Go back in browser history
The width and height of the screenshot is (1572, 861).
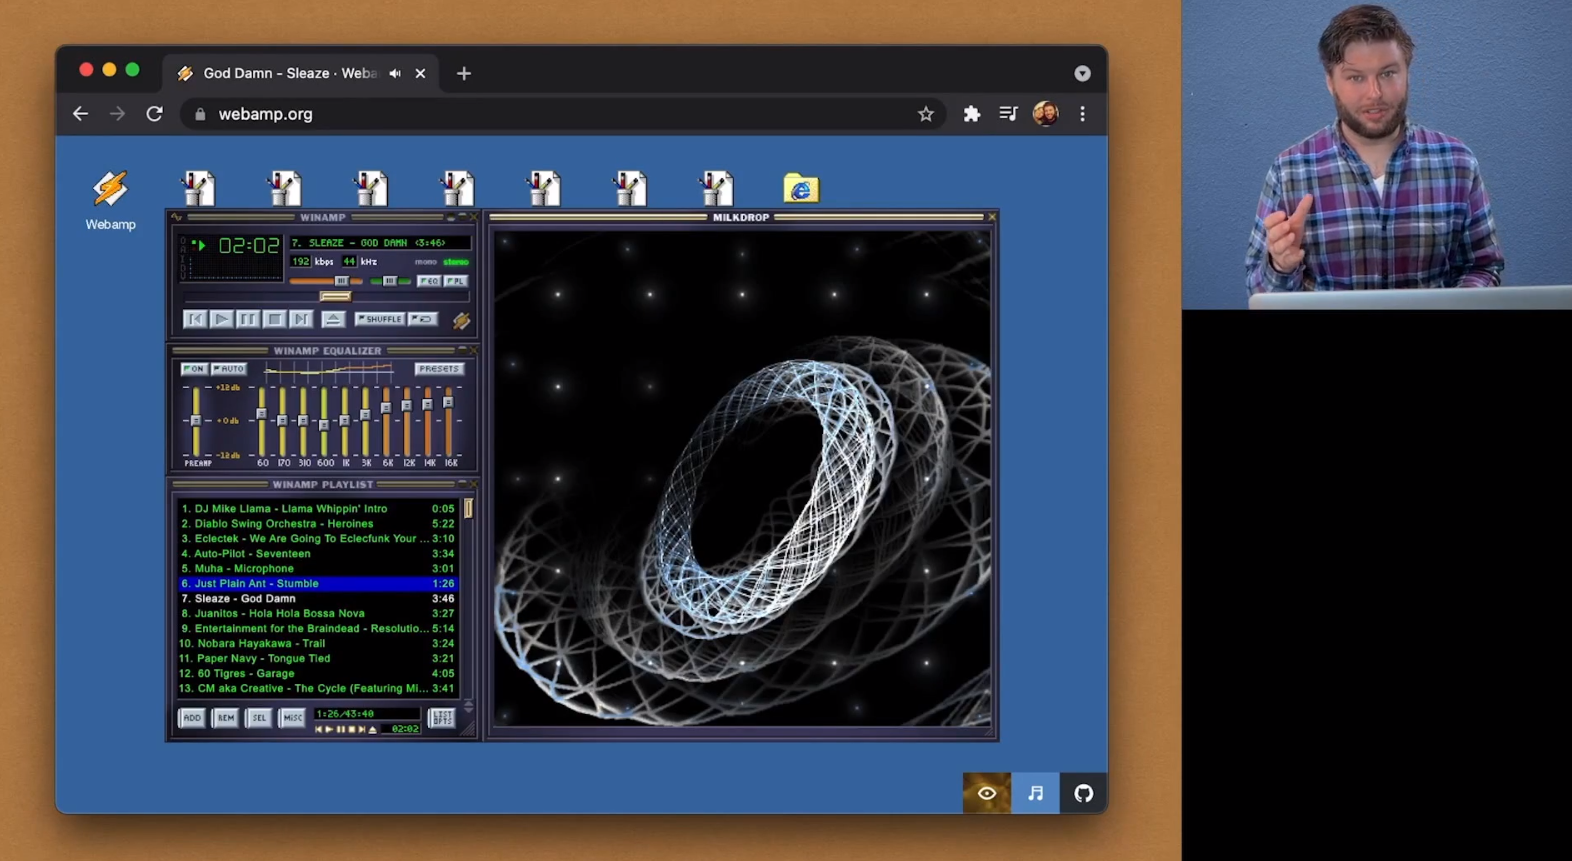click(x=80, y=114)
